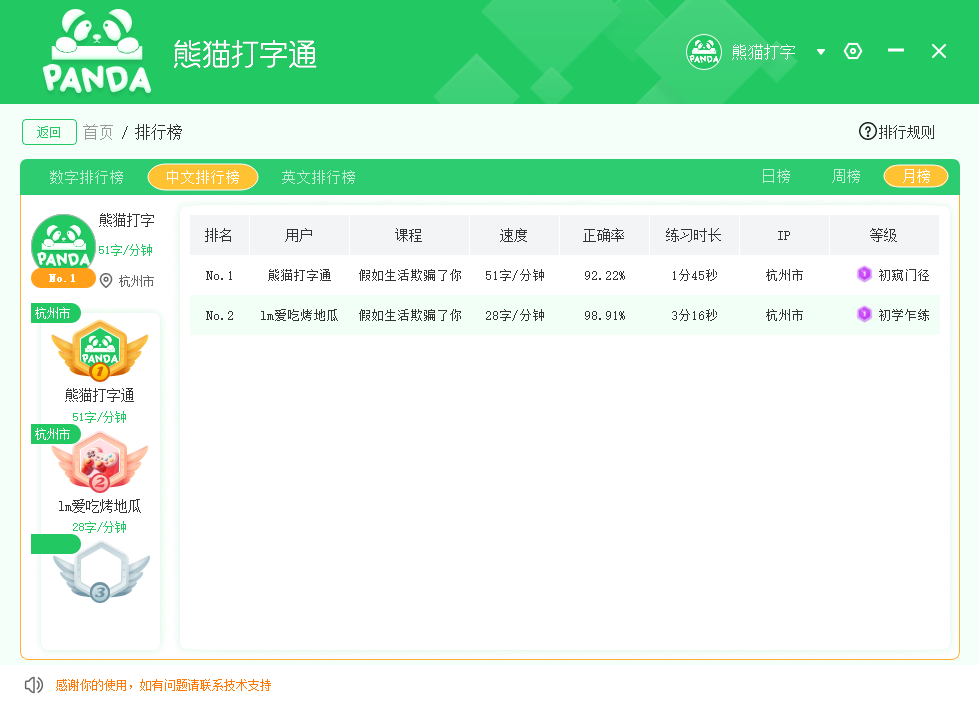This screenshot has height=705, width=979.
Task: Click the 正确率 column header
Action: 604,235
